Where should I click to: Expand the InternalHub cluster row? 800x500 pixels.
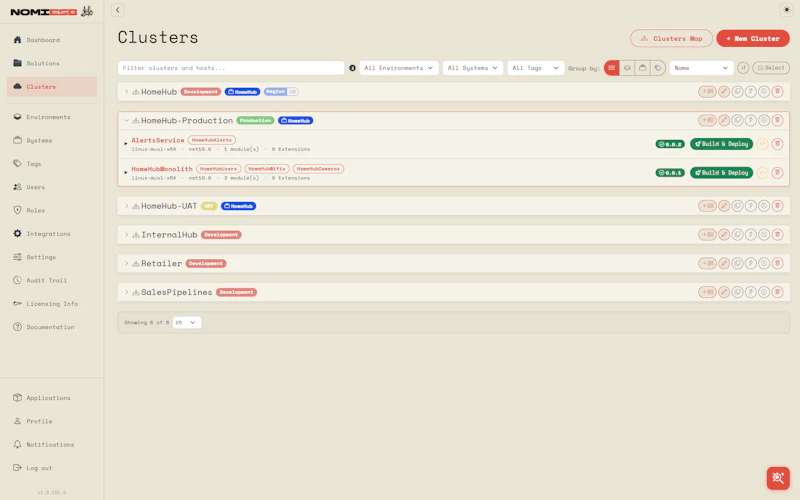[x=127, y=235]
